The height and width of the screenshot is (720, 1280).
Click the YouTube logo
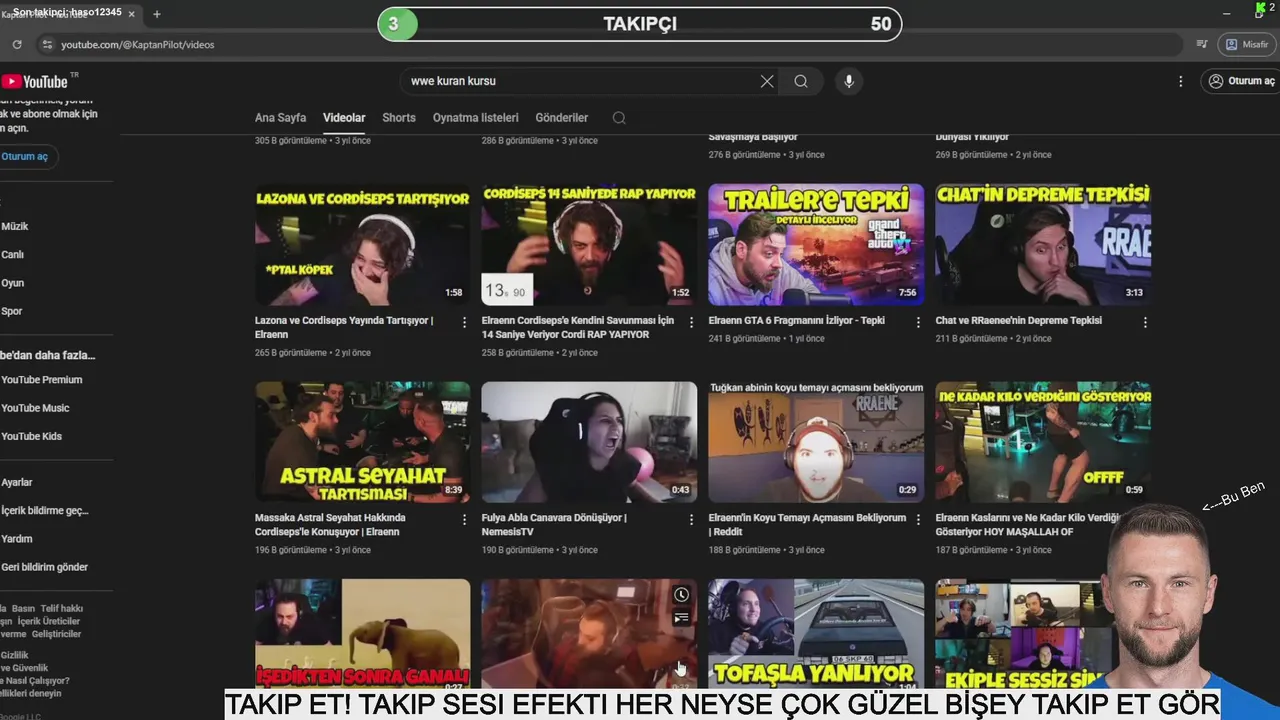click(35, 82)
